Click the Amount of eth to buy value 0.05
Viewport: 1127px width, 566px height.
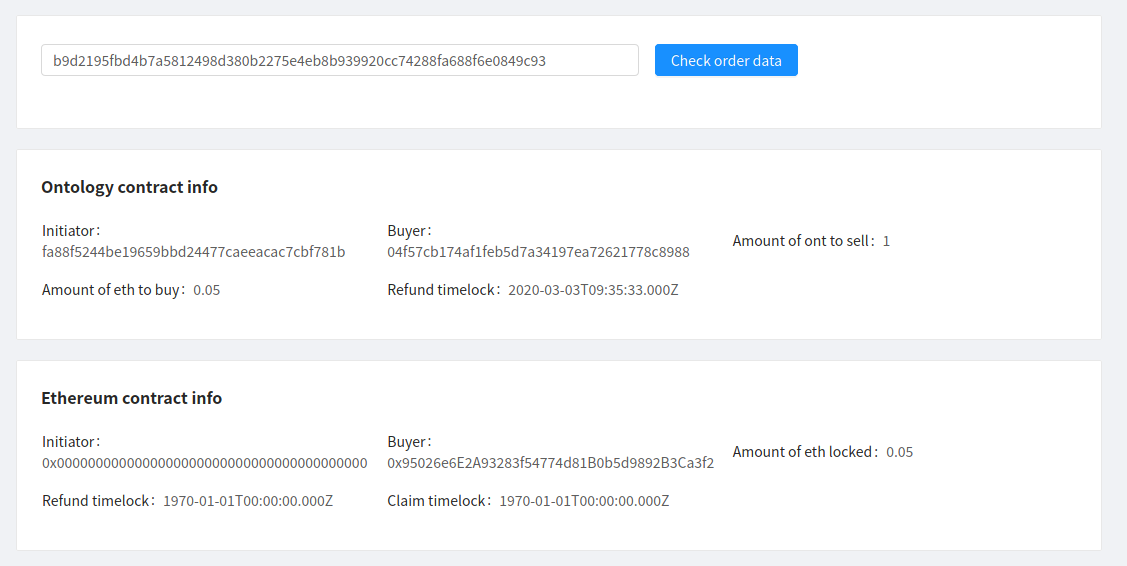click(x=207, y=291)
